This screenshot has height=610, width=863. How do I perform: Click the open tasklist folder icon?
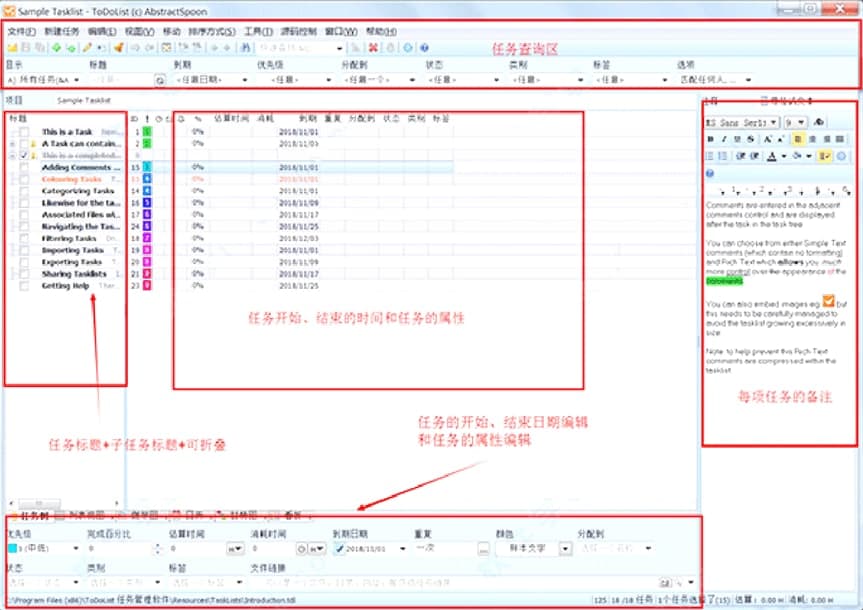coord(12,48)
